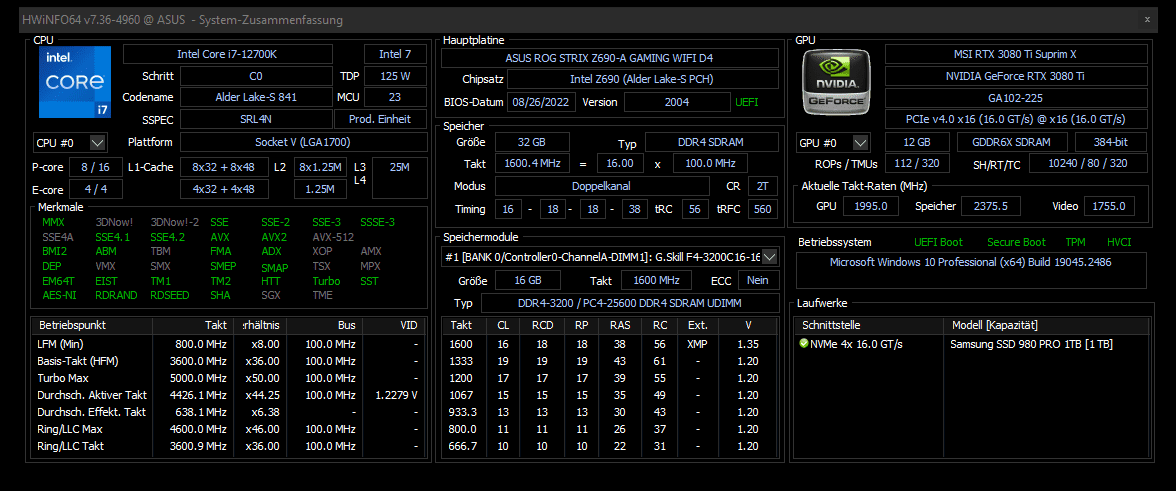Screen dimensions: 1176x491
Task: Select the TDP 125 W value
Action: [x=395, y=76]
